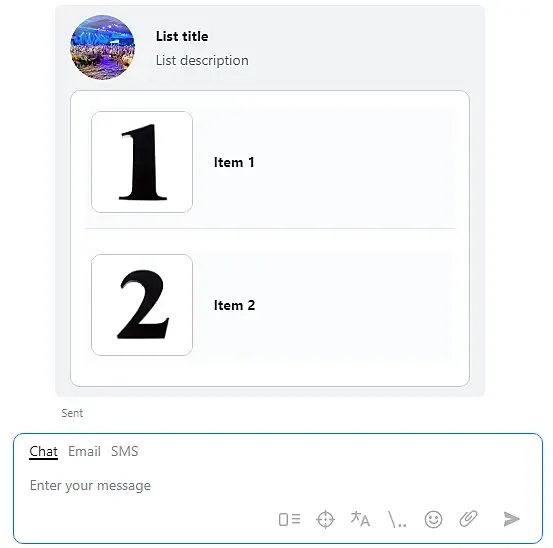Screen dimensions: 553x548
Task: Click the crosshair target icon
Action: pos(325,519)
